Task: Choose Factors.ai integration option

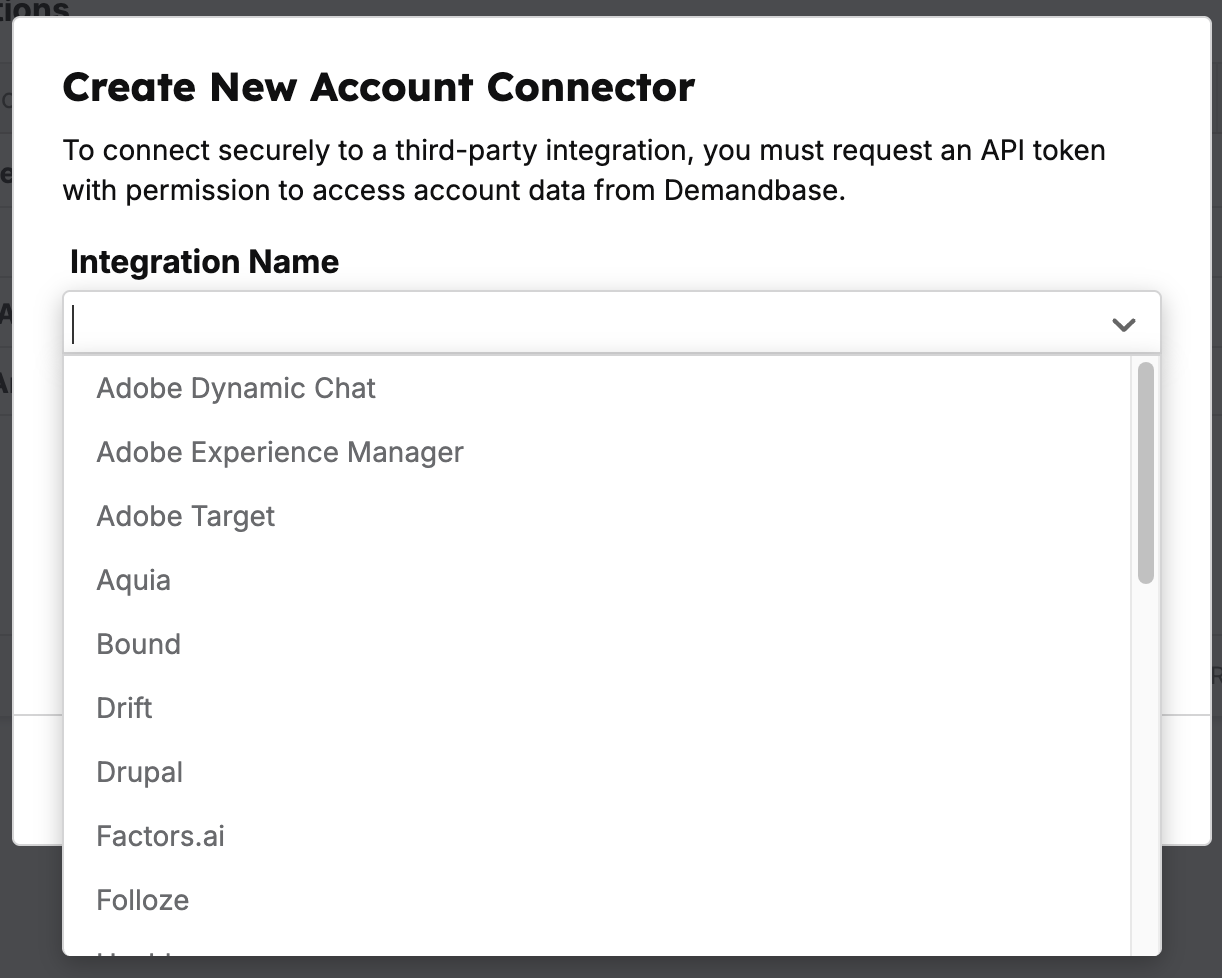Action: (x=598, y=836)
